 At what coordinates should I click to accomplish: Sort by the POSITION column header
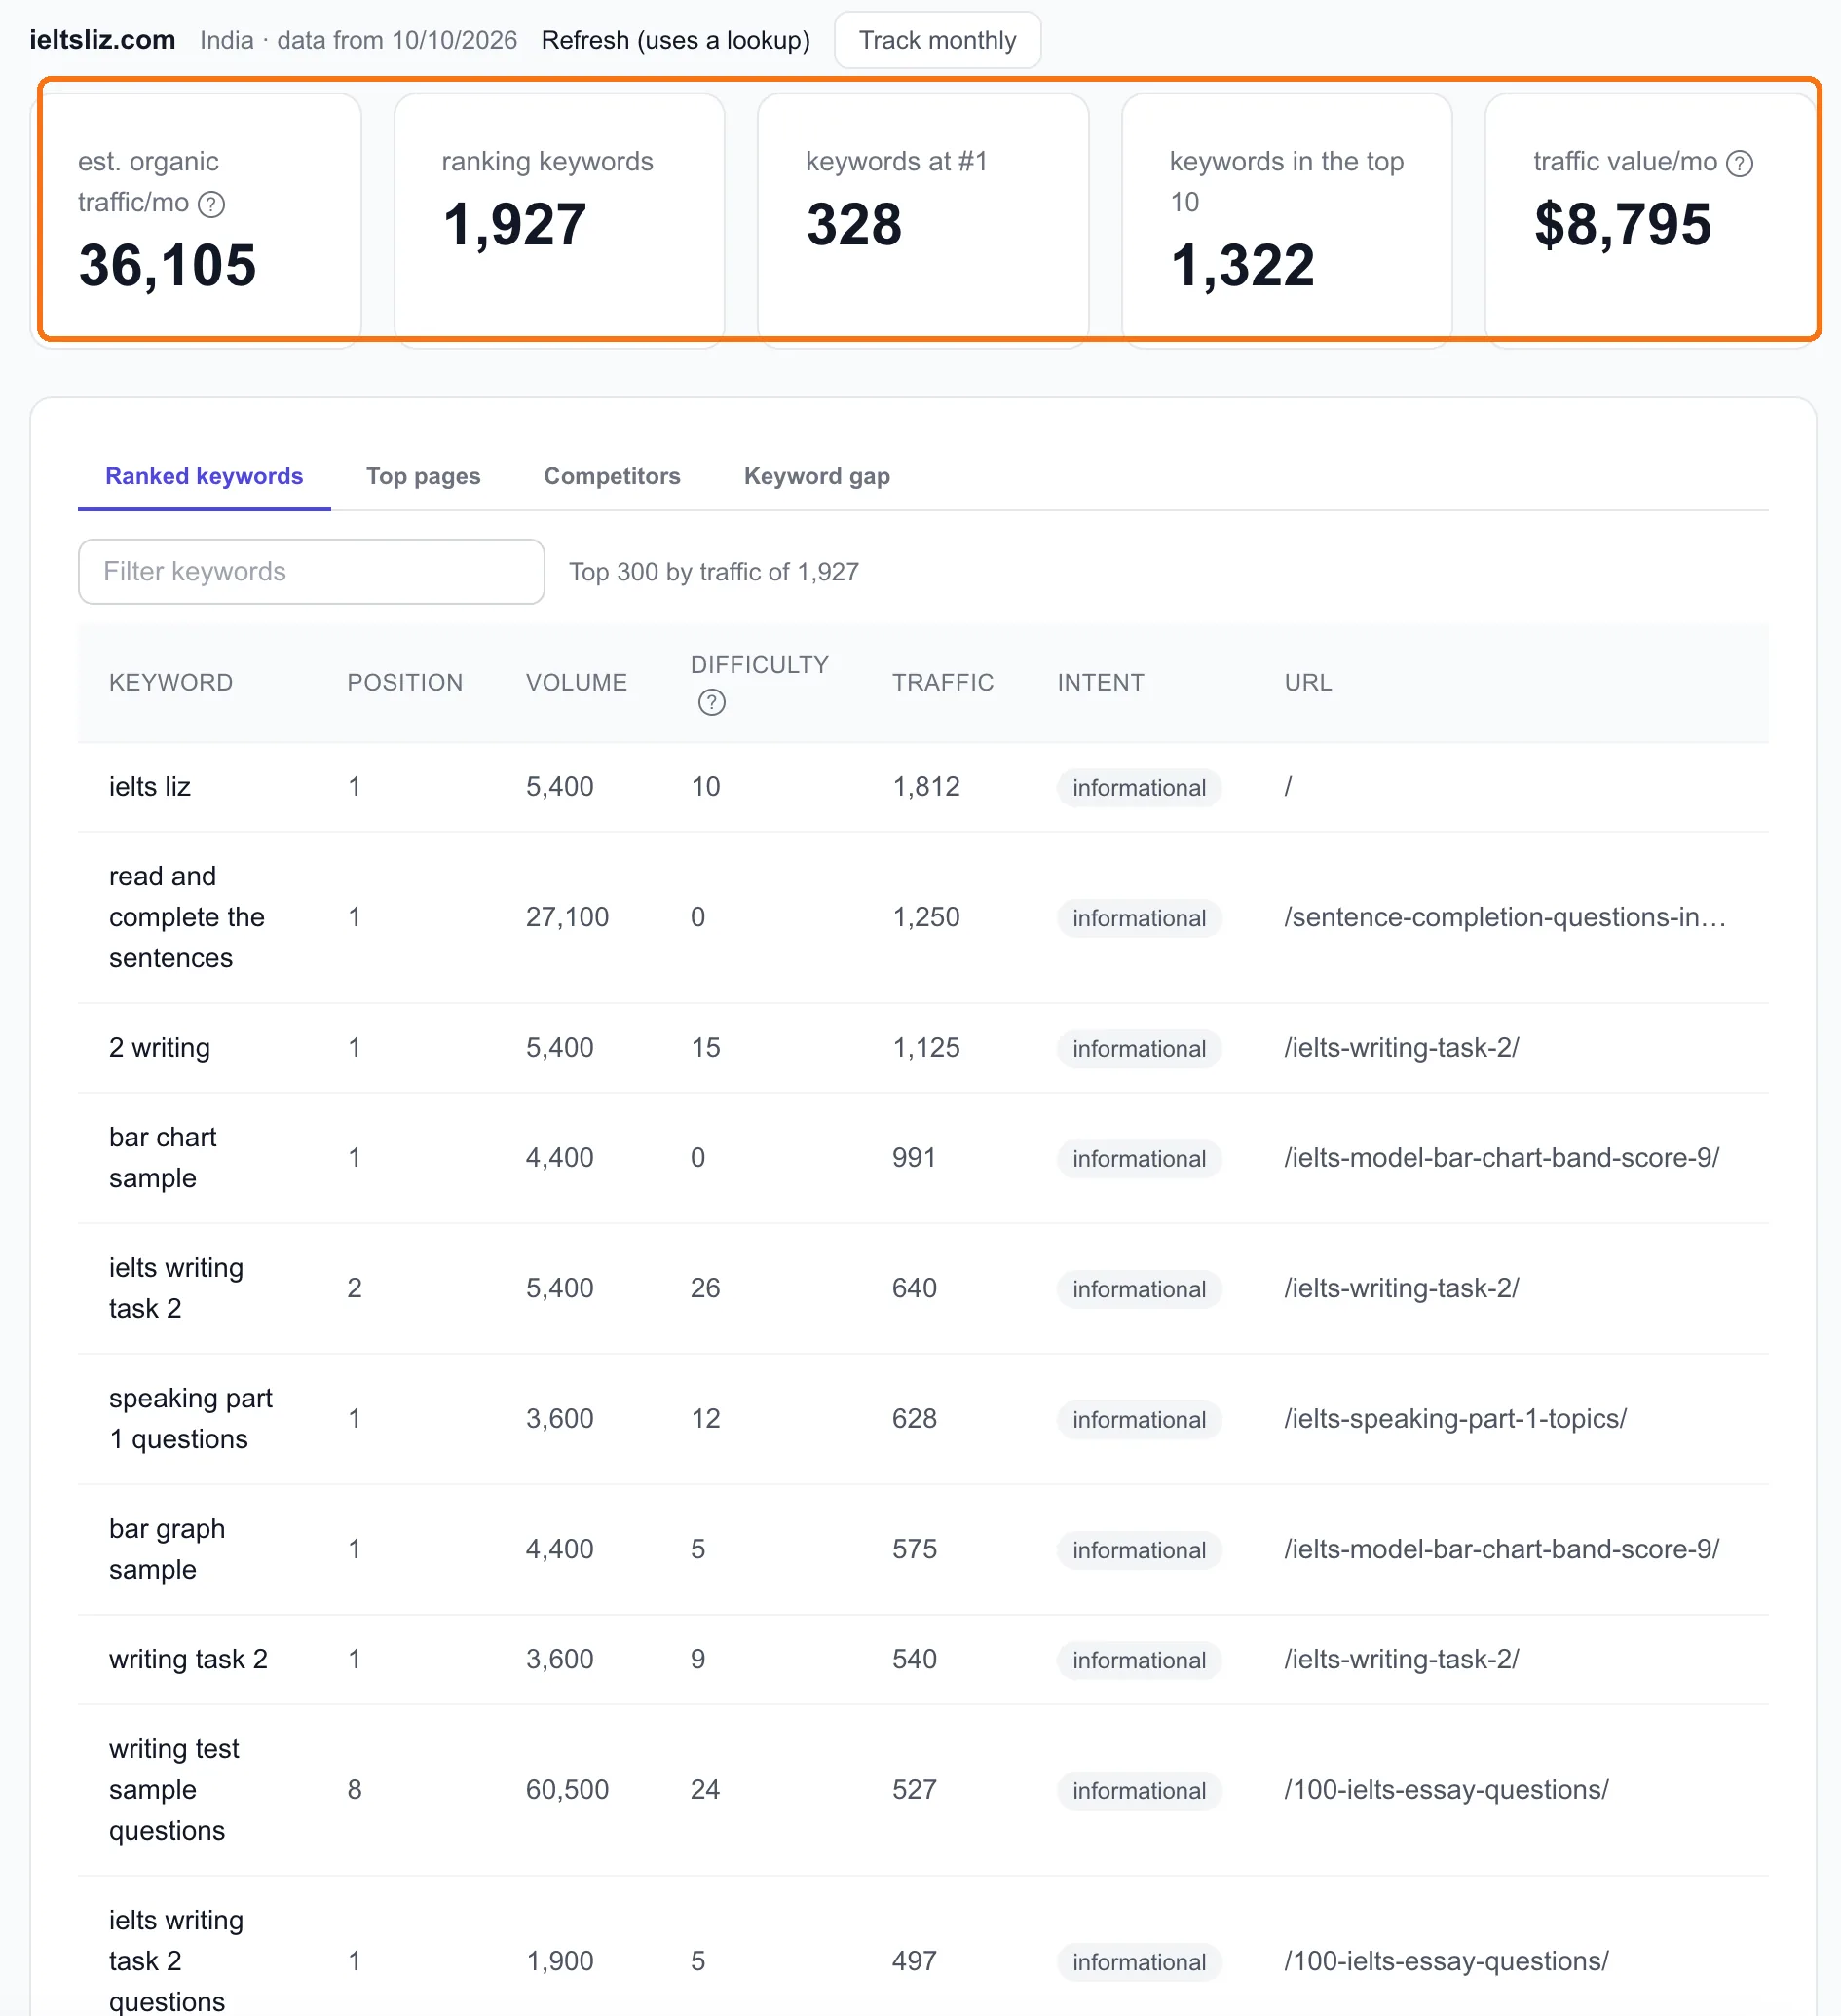point(404,682)
